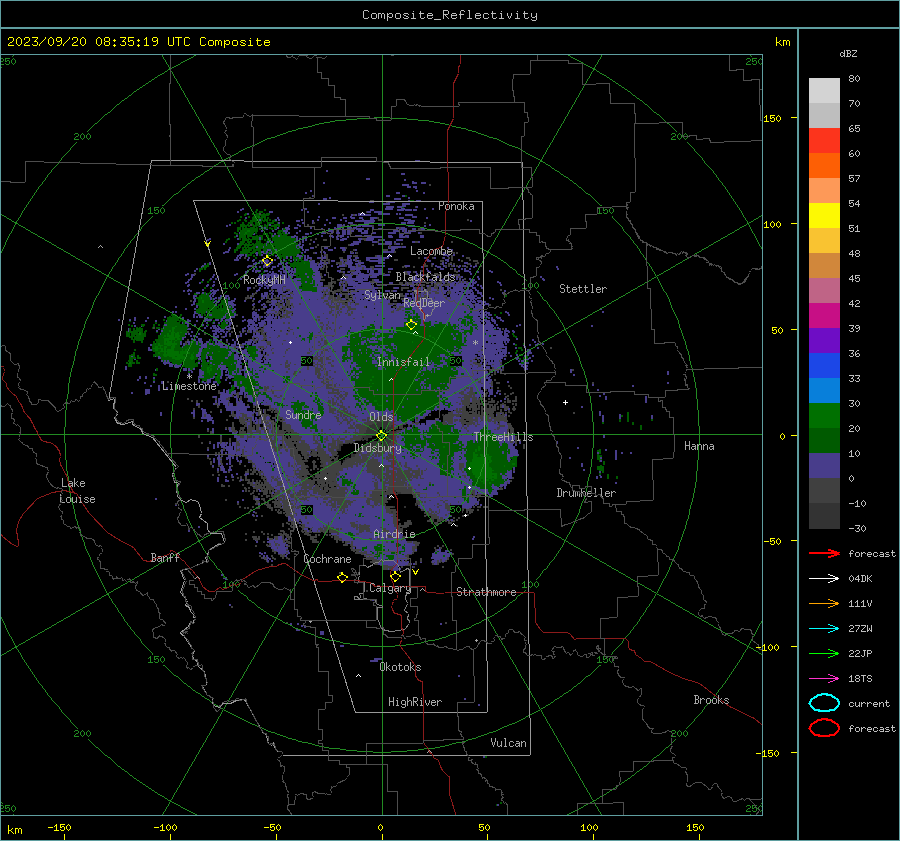Pick the bright yellow dBZ legend swatch
The width and height of the screenshot is (900, 841).
coord(824,216)
